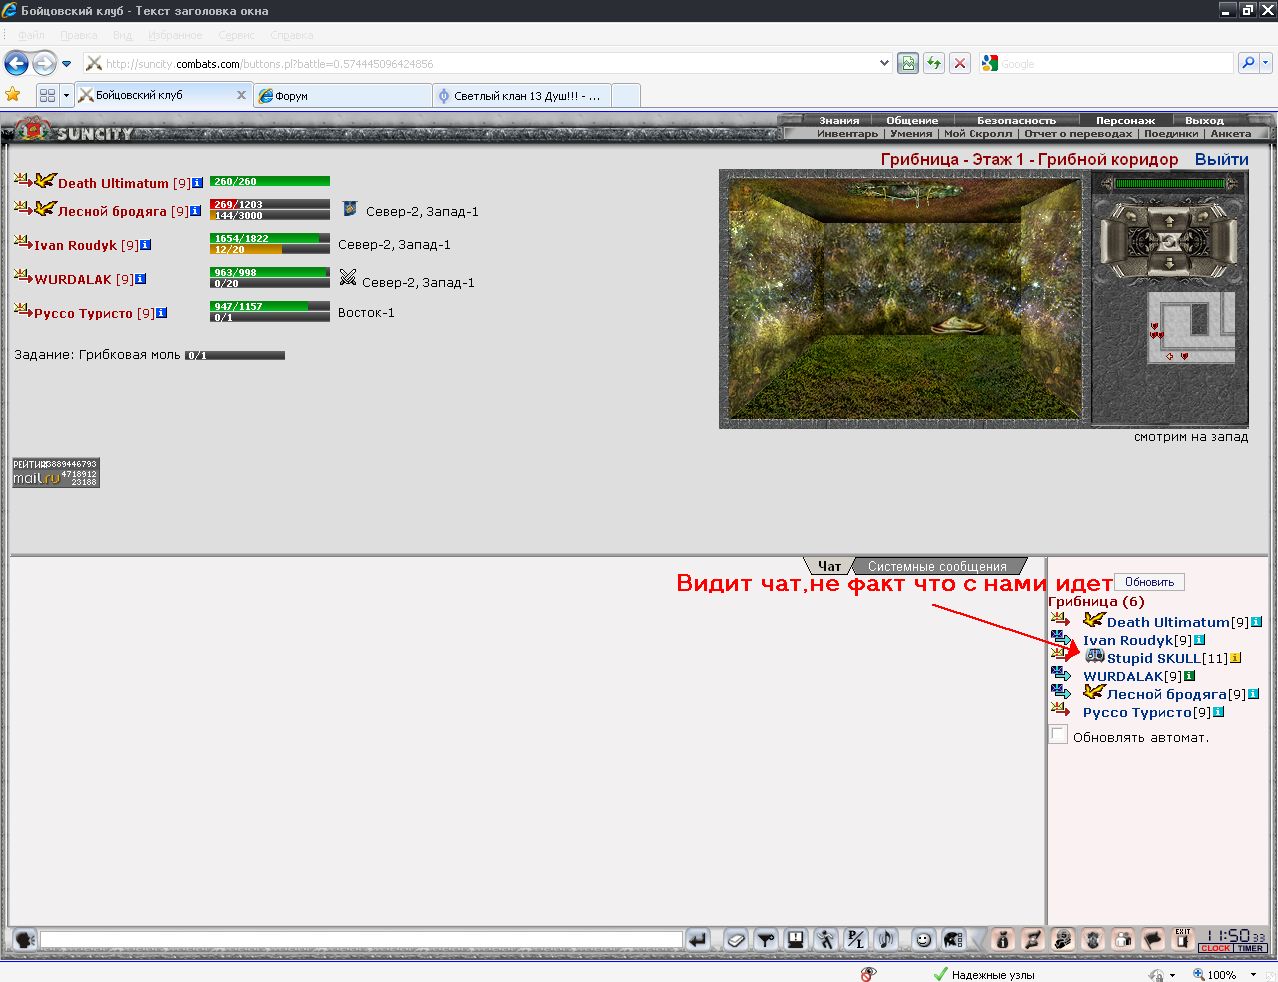
Task: Switch to the Светлый клан 13 Душ tab
Action: [x=522, y=96]
